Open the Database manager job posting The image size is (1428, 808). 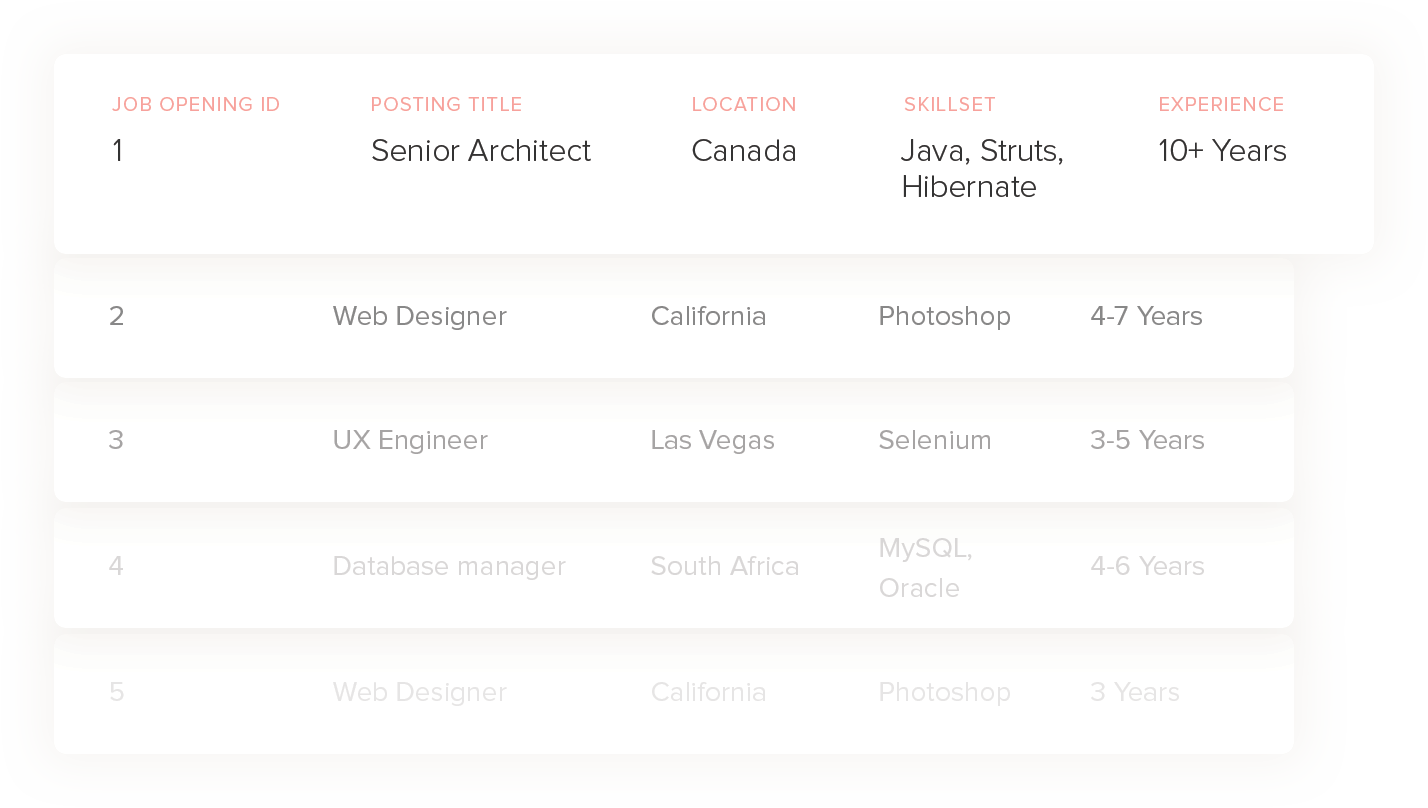point(449,567)
